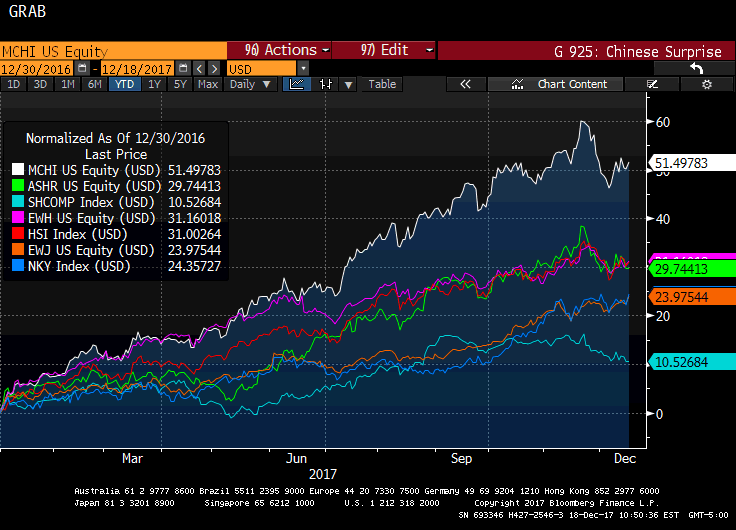Open chart settings gear icon
736x530 pixels.
point(706,84)
